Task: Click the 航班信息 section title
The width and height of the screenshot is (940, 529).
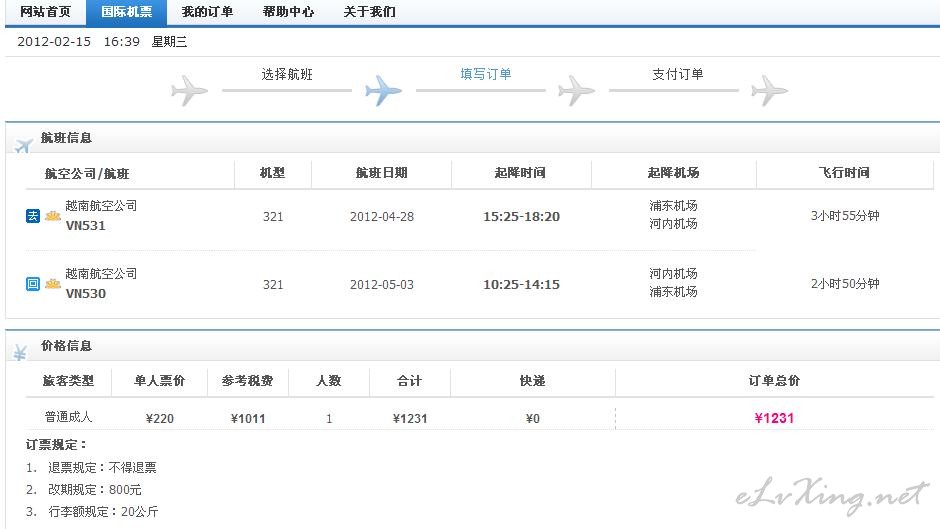Action: [66, 137]
